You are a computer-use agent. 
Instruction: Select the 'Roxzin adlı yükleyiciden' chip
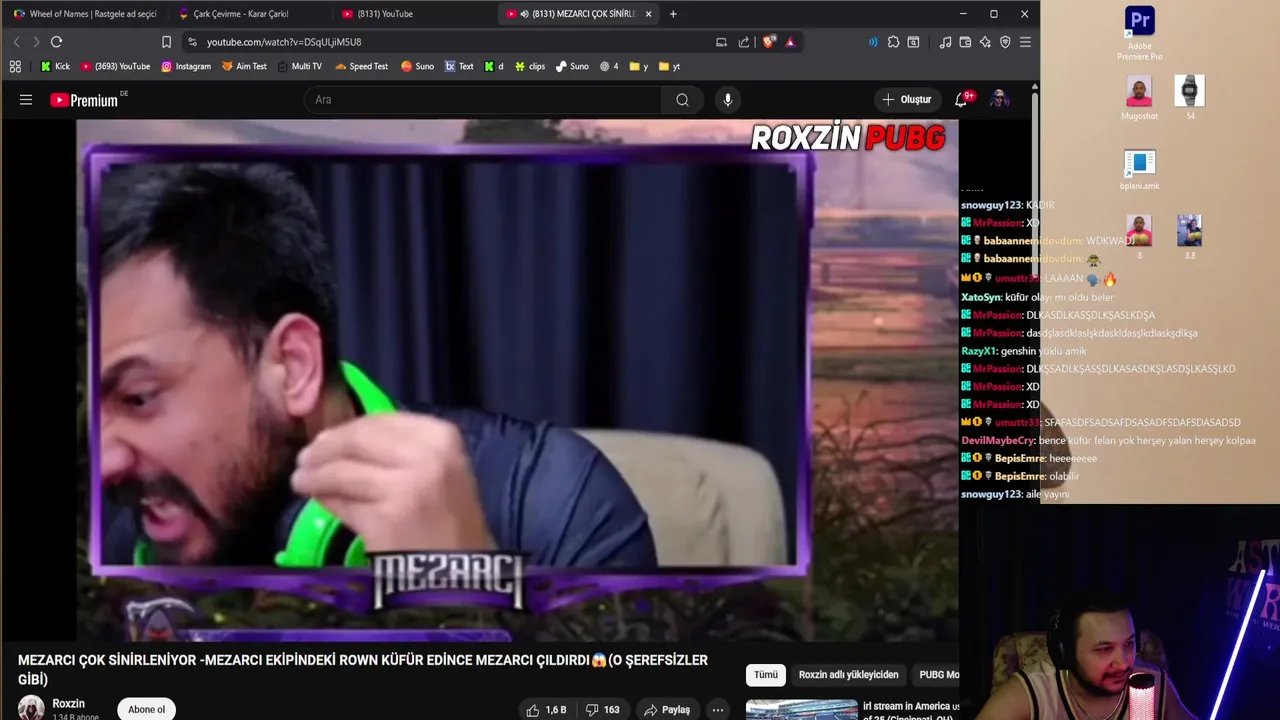(x=848, y=675)
